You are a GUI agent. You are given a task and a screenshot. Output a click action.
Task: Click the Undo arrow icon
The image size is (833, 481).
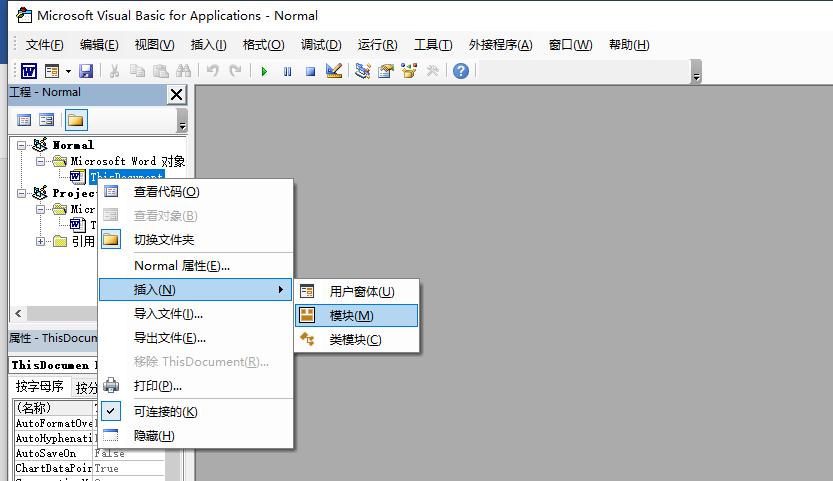[212, 71]
